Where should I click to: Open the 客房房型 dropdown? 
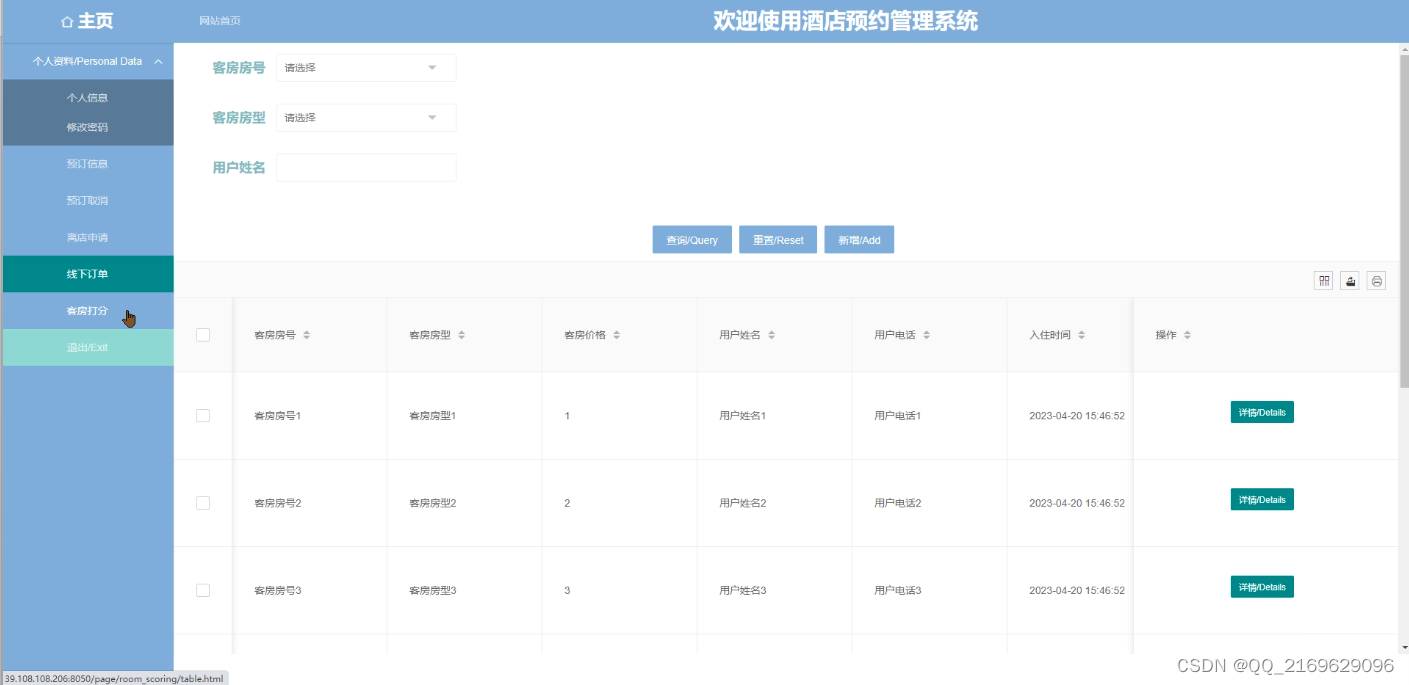coord(366,118)
